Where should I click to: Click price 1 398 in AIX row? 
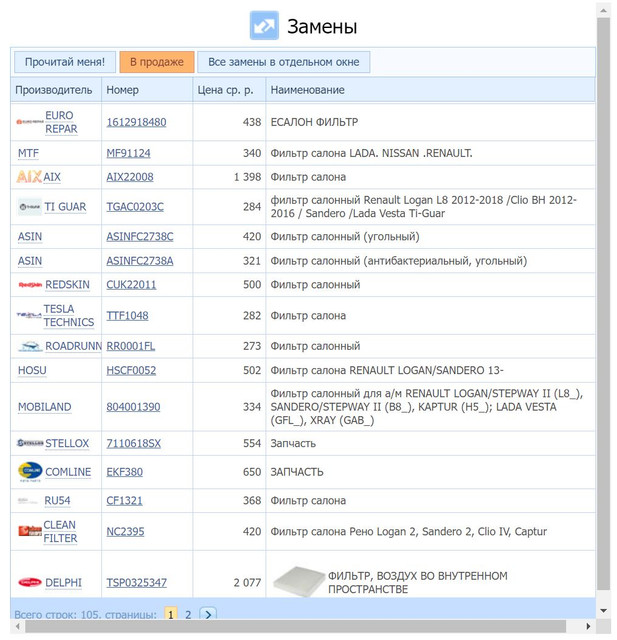[x=247, y=177]
